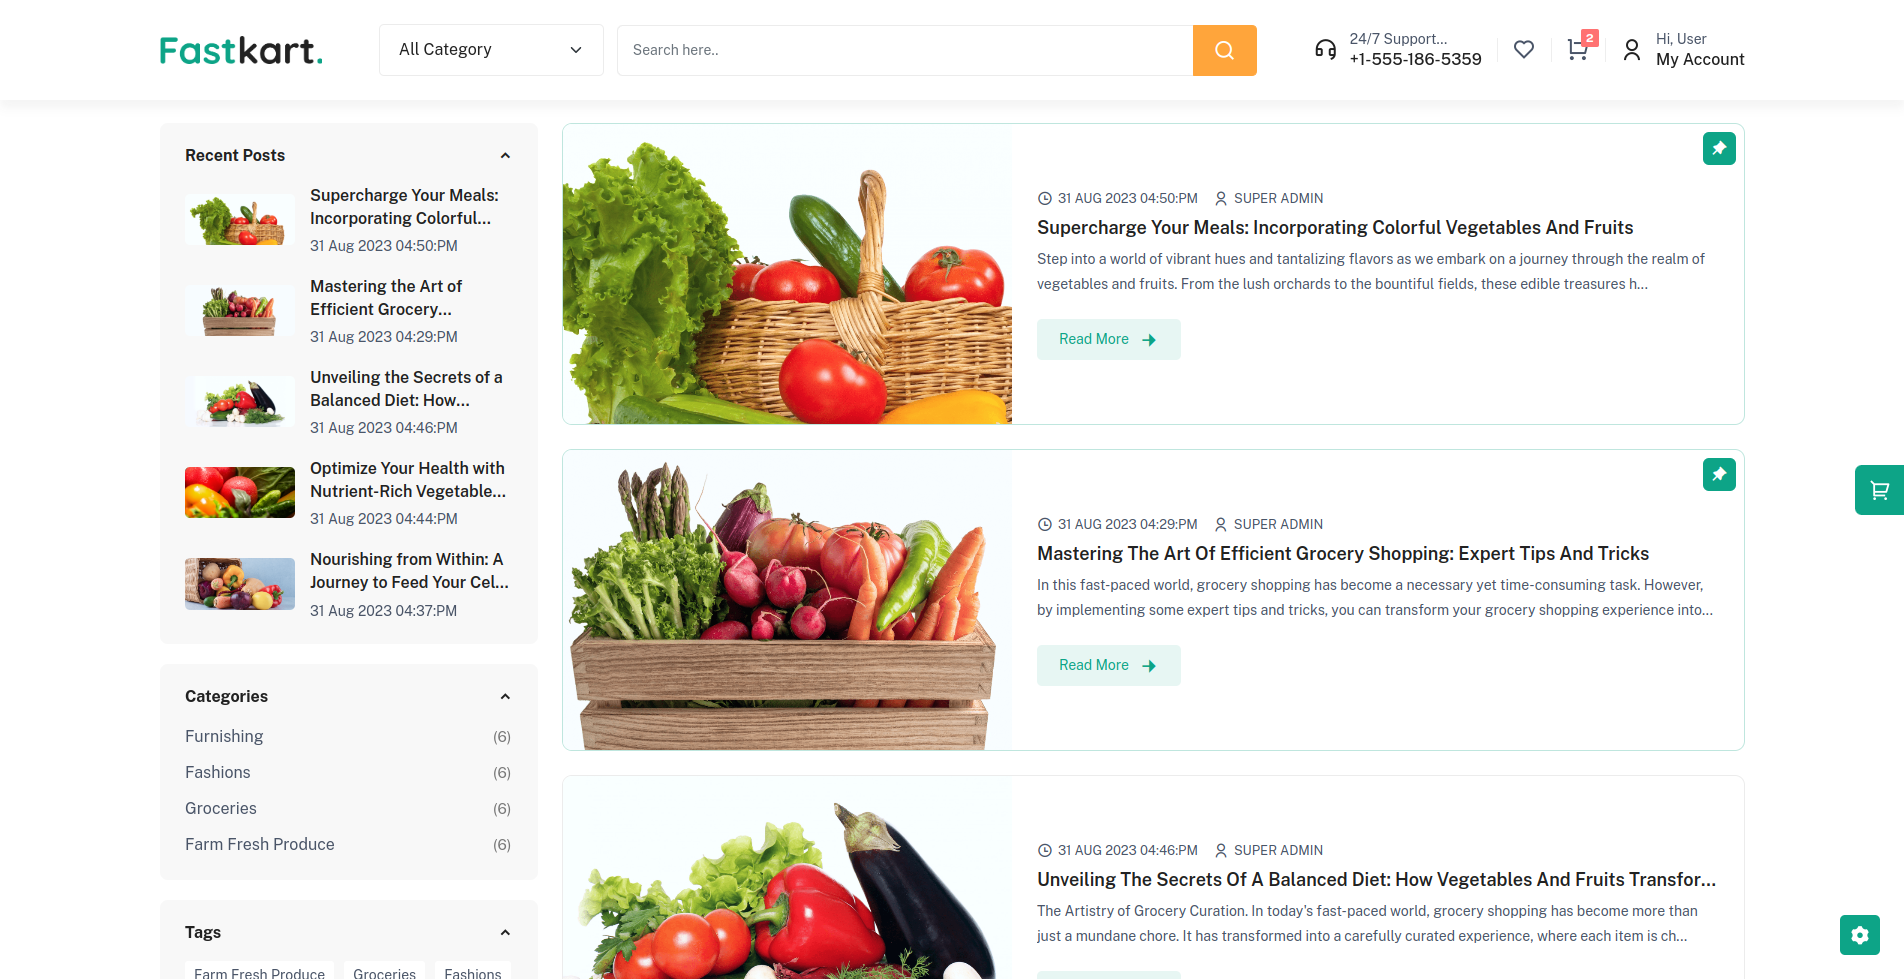
Task: Collapse the Categories panel
Action: point(505,696)
